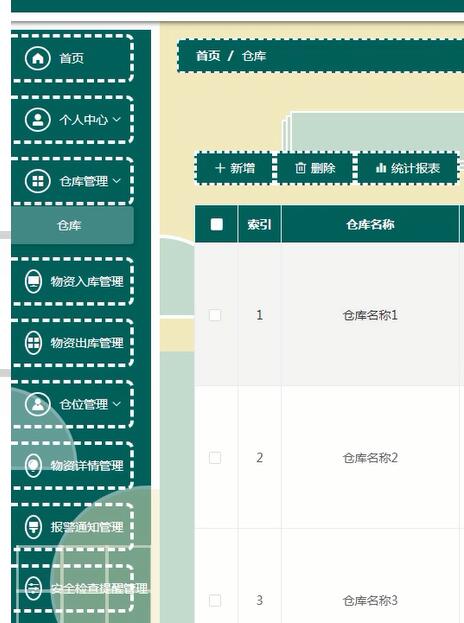The width and height of the screenshot is (464, 623).
Task: Click the user icon for 个人中心
Action: [38, 120]
